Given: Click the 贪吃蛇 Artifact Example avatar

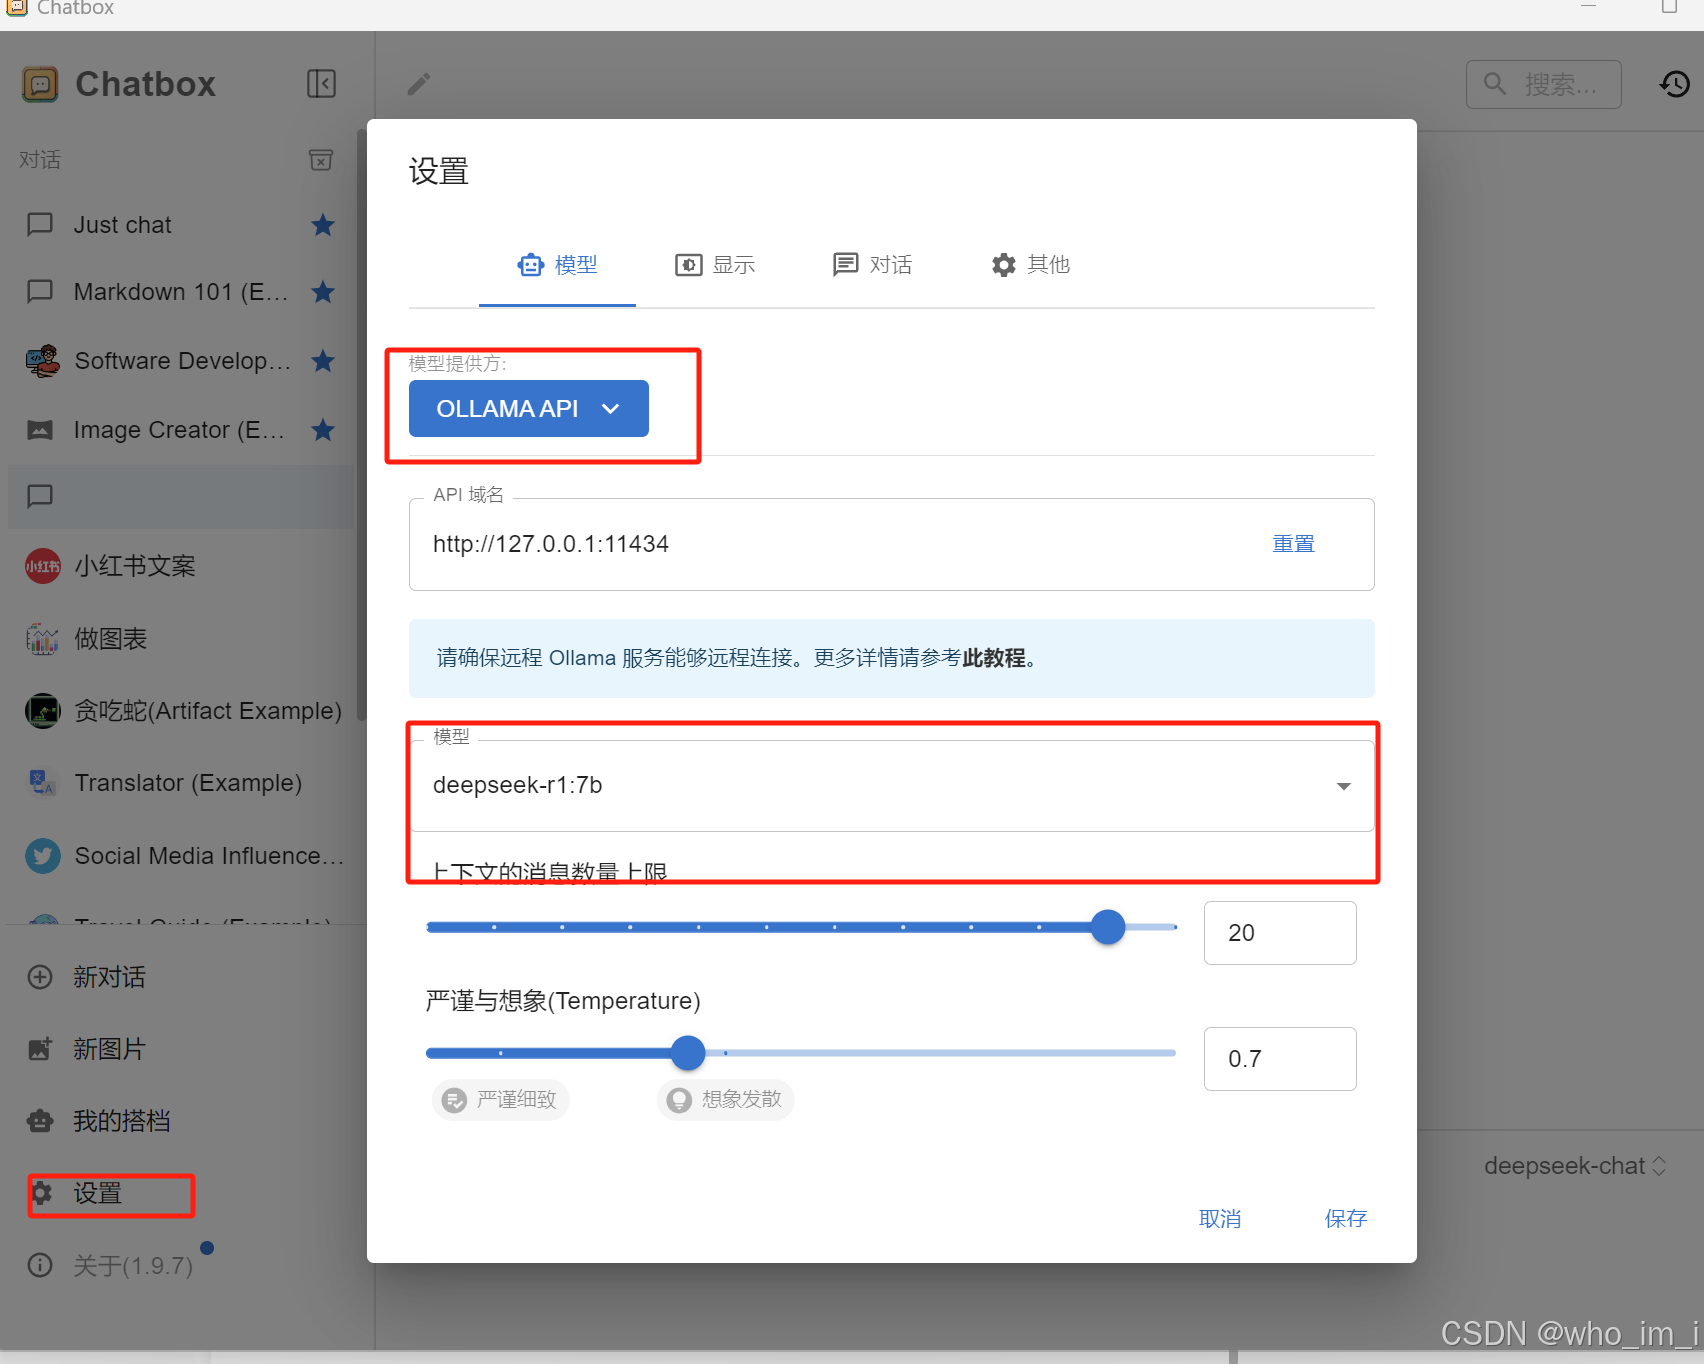Looking at the screenshot, I should 42,711.
